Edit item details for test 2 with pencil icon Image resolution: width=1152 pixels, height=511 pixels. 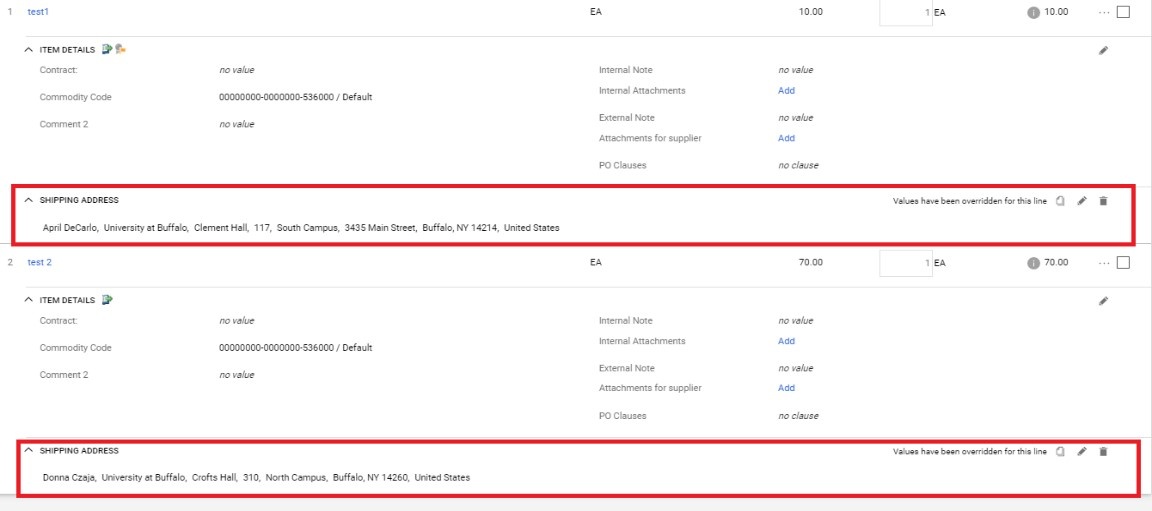(x=1103, y=300)
